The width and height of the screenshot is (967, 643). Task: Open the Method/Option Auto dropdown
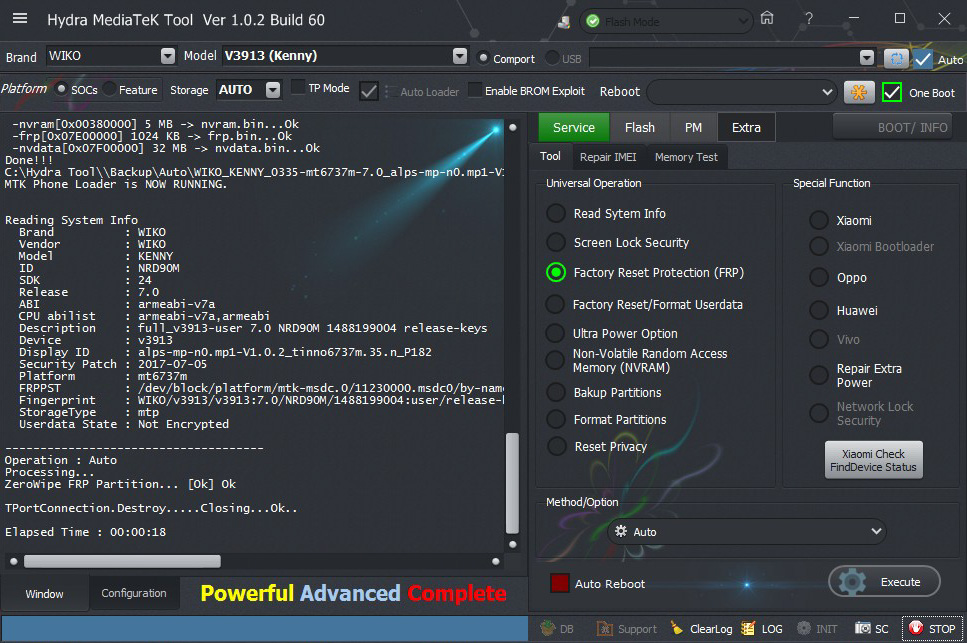747,531
